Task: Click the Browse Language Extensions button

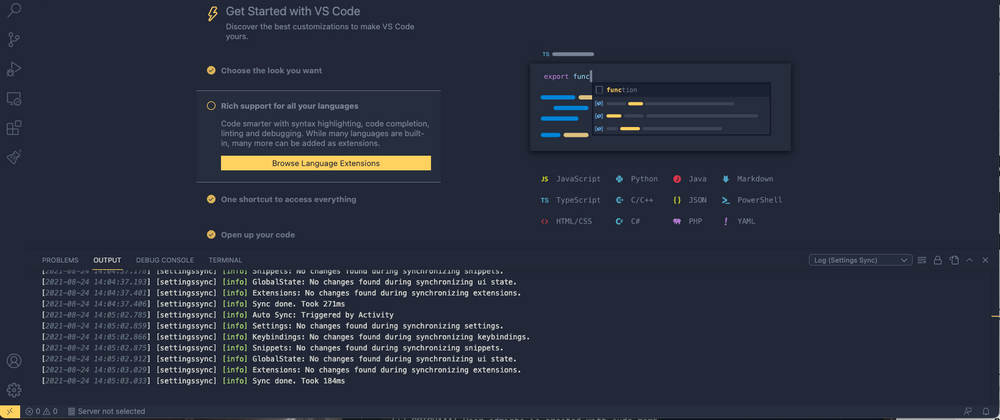Action: pyautogui.click(x=326, y=163)
